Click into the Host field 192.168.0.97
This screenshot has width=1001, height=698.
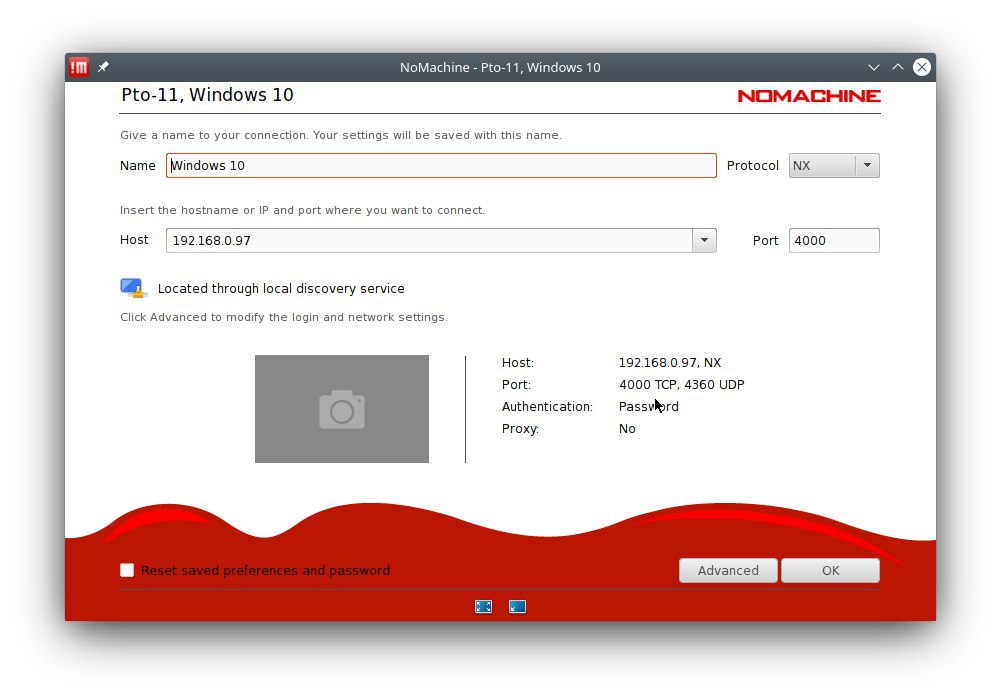coord(429,240)
